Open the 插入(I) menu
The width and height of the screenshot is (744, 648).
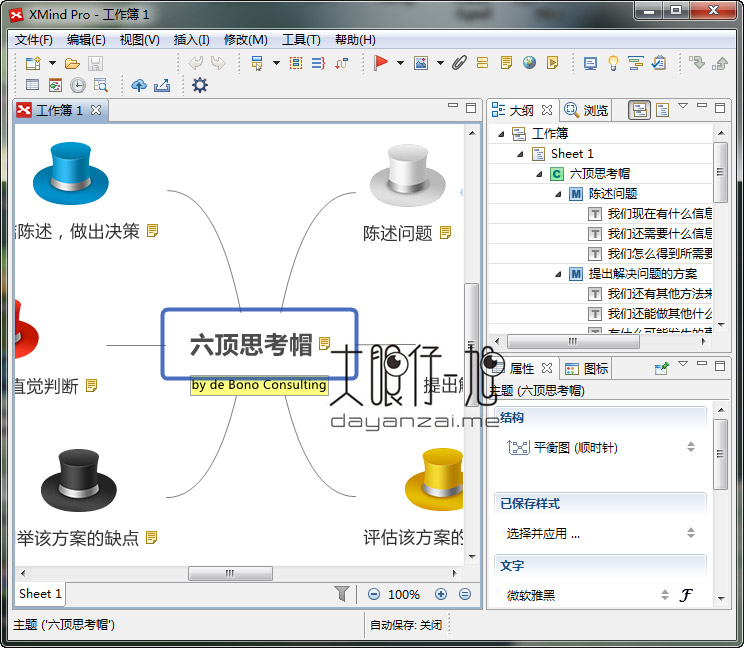[192, 40]
